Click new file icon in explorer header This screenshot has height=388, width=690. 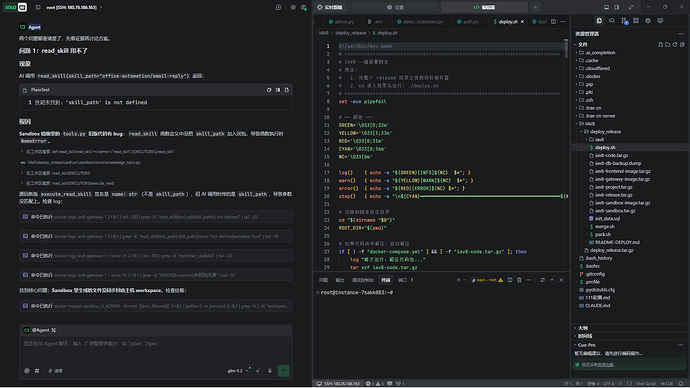tap(661, 44)
